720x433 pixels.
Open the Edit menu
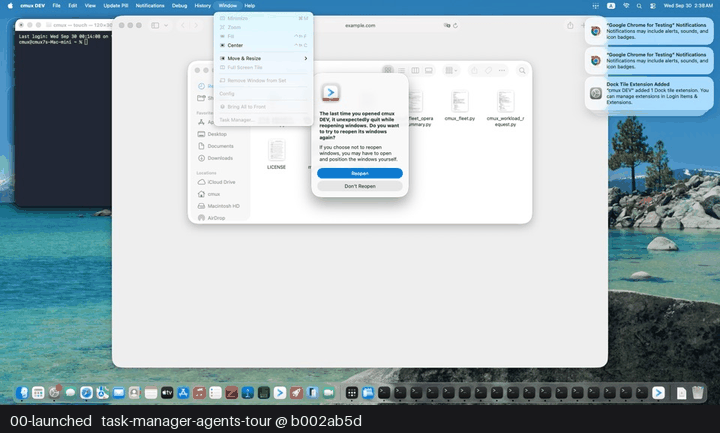click(73, 6)
